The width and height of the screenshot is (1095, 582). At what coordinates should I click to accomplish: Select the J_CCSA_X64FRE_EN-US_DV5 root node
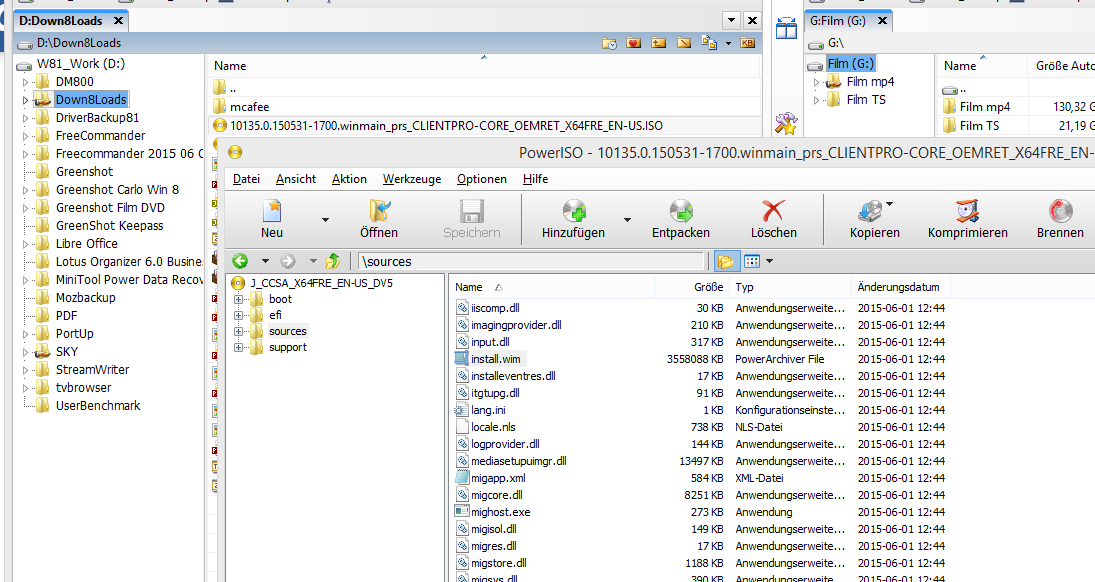(x=321, y=283)
